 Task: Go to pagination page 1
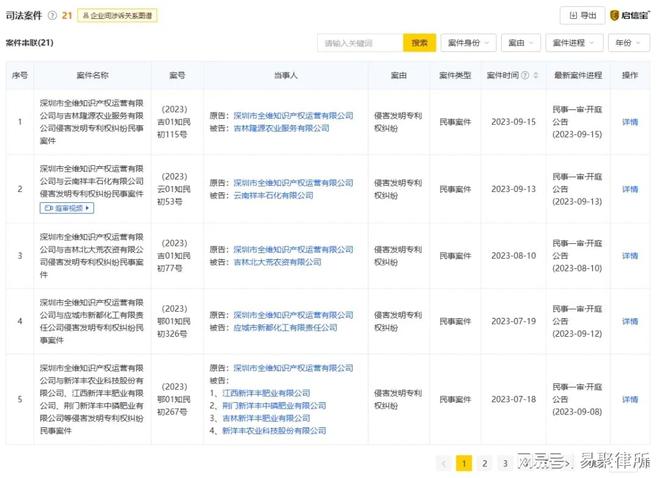(464, 463)
